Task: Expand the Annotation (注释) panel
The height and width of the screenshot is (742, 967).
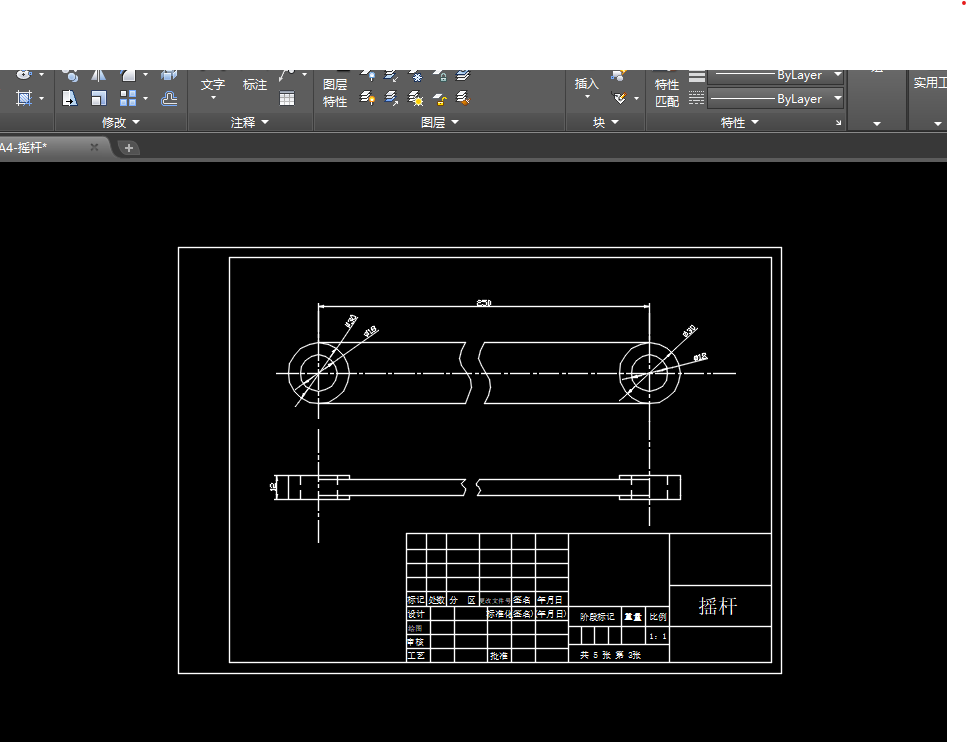Action: (250, 122)
